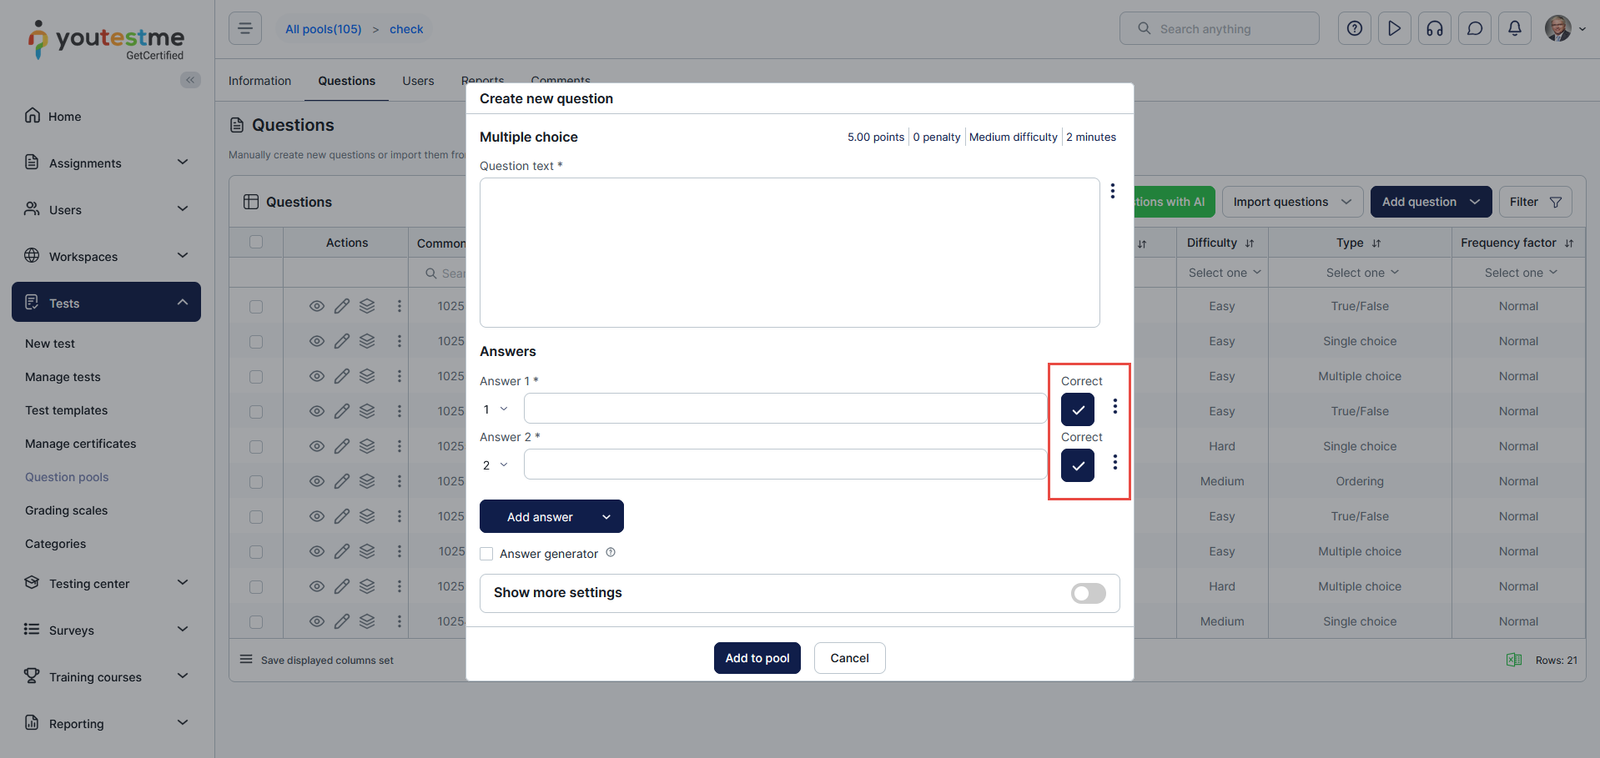Expand the Add answer dropdown arrow
1600x758 pixels.
(x=606, y=517)
